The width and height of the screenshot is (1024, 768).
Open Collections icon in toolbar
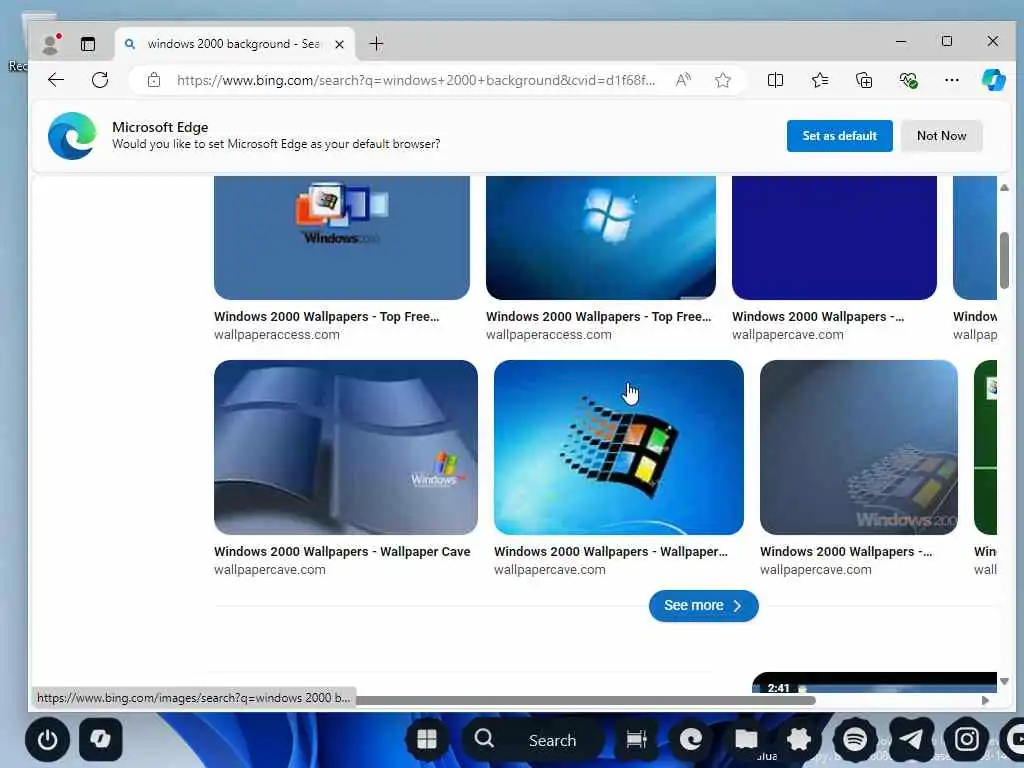tap(864, 80)
